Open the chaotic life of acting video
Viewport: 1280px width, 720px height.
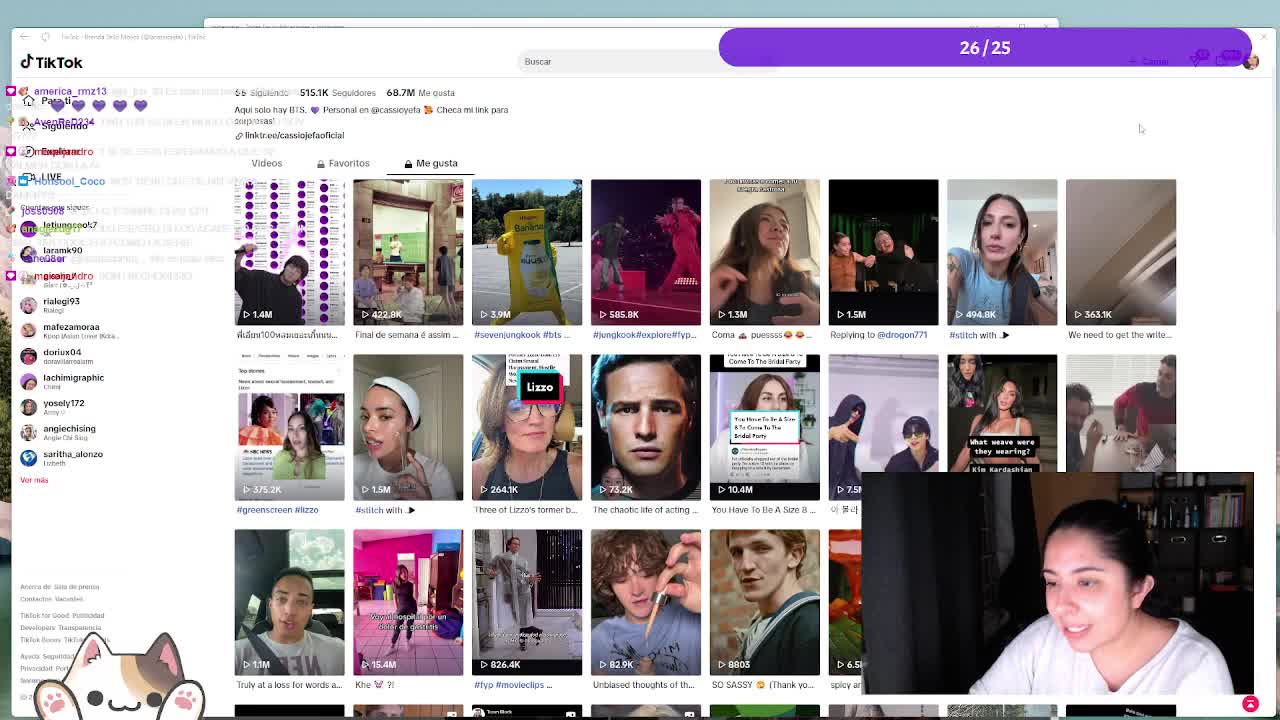(646, 427)
